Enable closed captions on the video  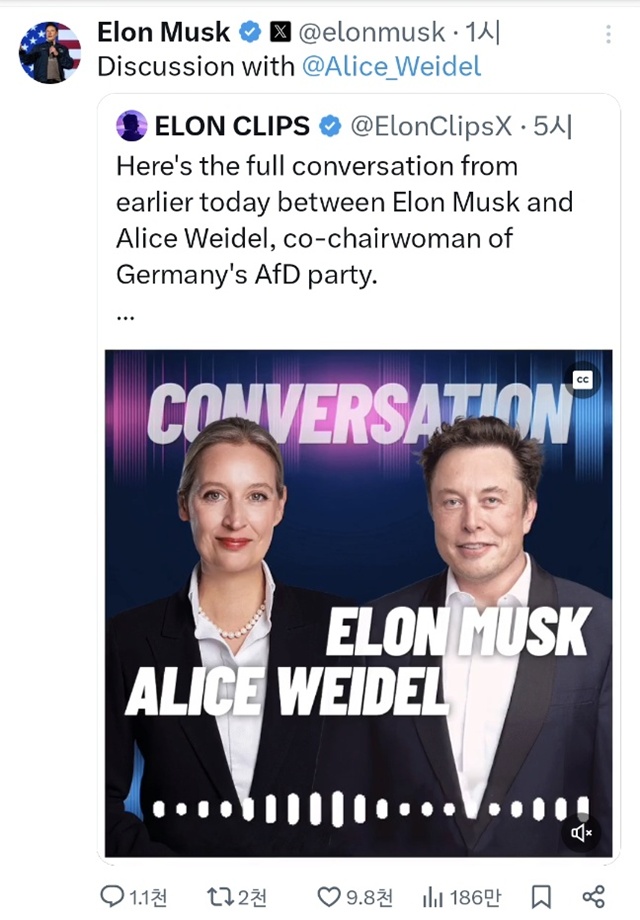(x=583, y=380)
